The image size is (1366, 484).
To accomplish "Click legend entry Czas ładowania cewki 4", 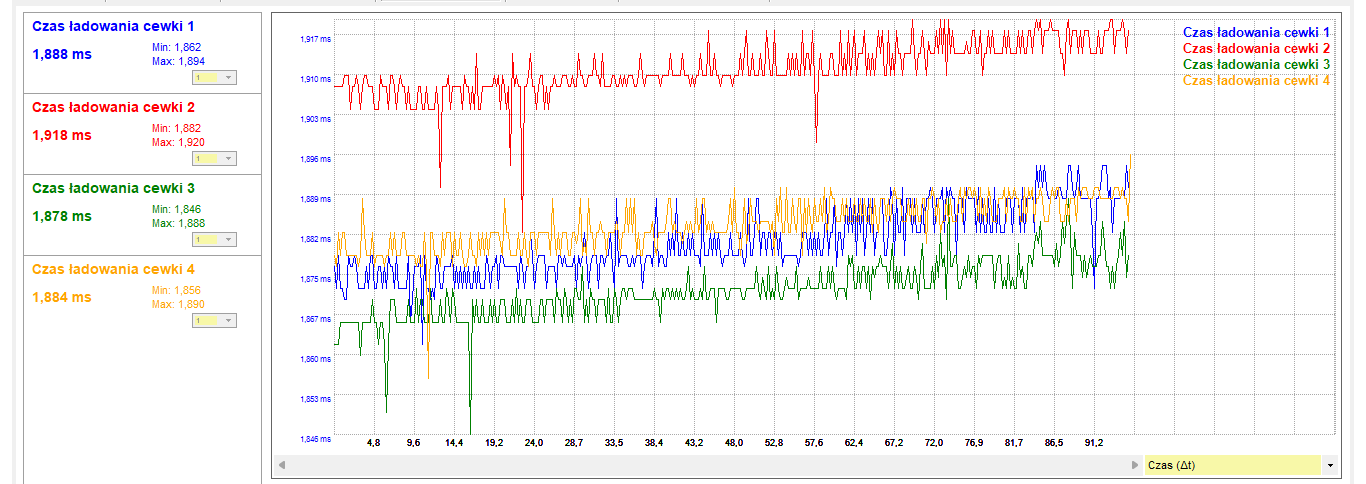I will [1256, 80].
